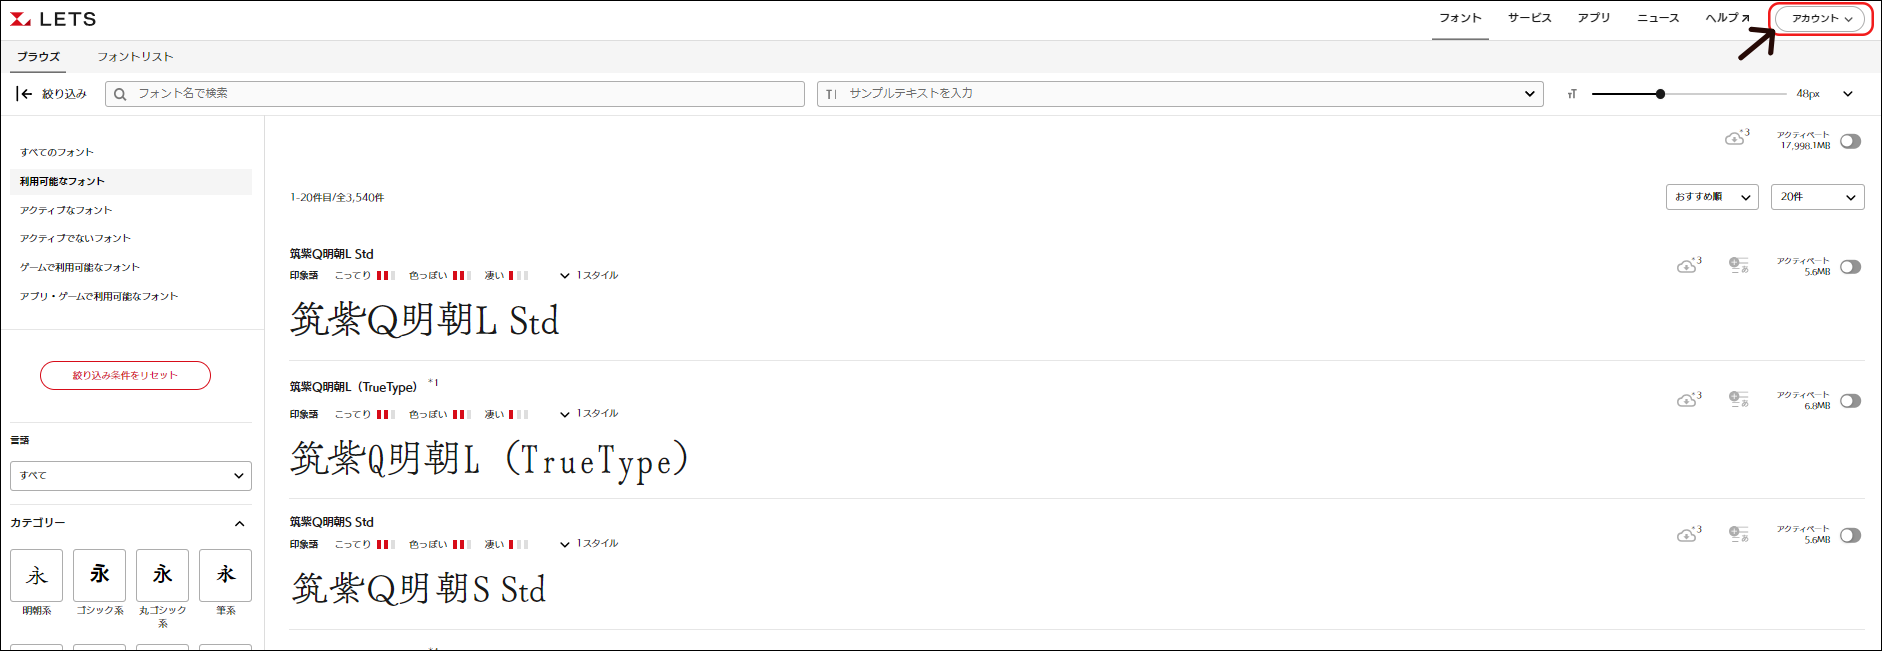Switch to the フォントリスト tab

point(135,57)
